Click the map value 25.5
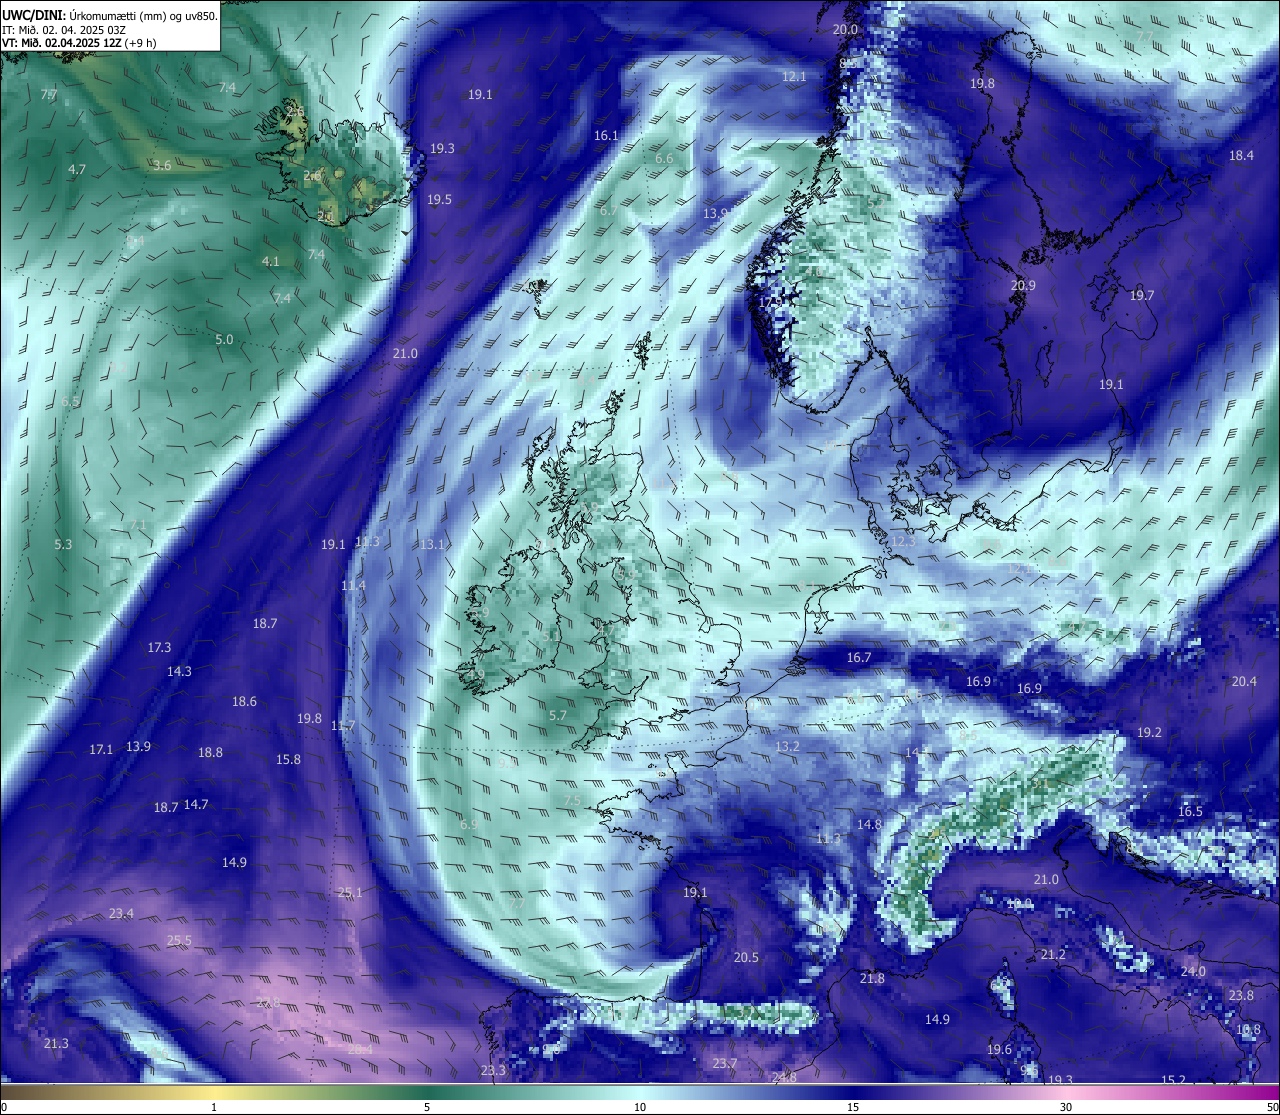This screenshot has height=1115, width=1280. (179, 941)
